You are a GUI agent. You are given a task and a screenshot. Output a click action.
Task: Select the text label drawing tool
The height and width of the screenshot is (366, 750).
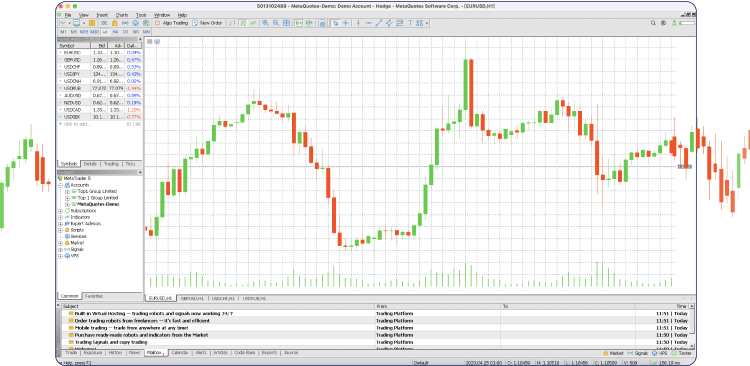pos(410,23)
